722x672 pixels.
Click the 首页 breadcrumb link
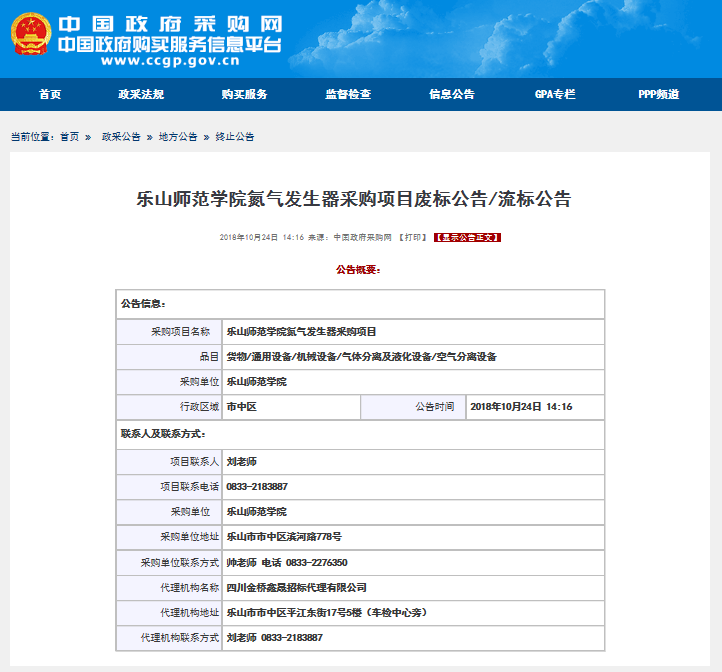(69, 137)
